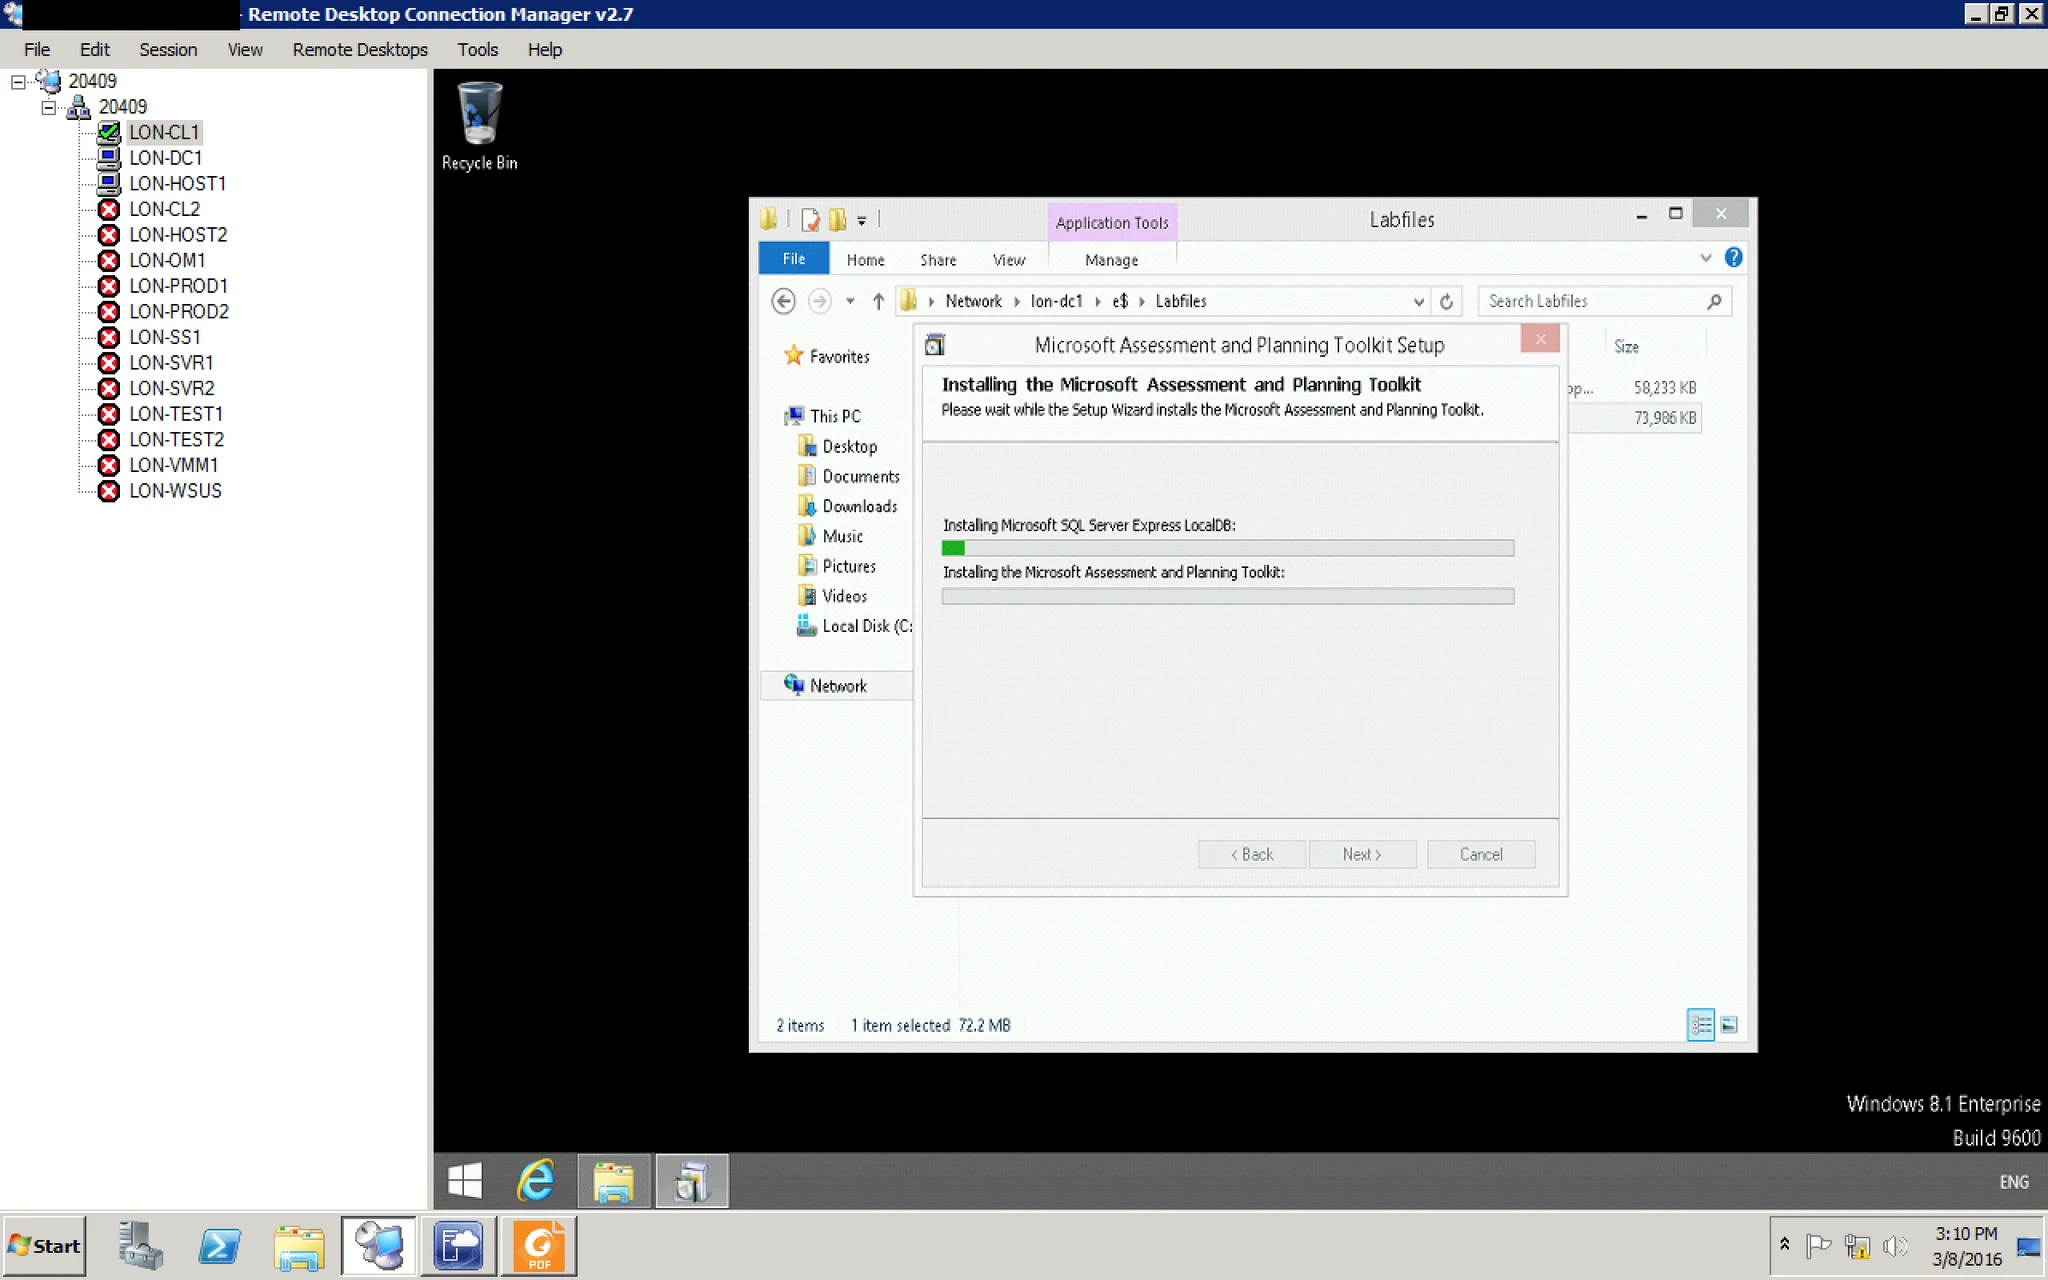
Task: Go up one folder level
Action: point(878,301)
